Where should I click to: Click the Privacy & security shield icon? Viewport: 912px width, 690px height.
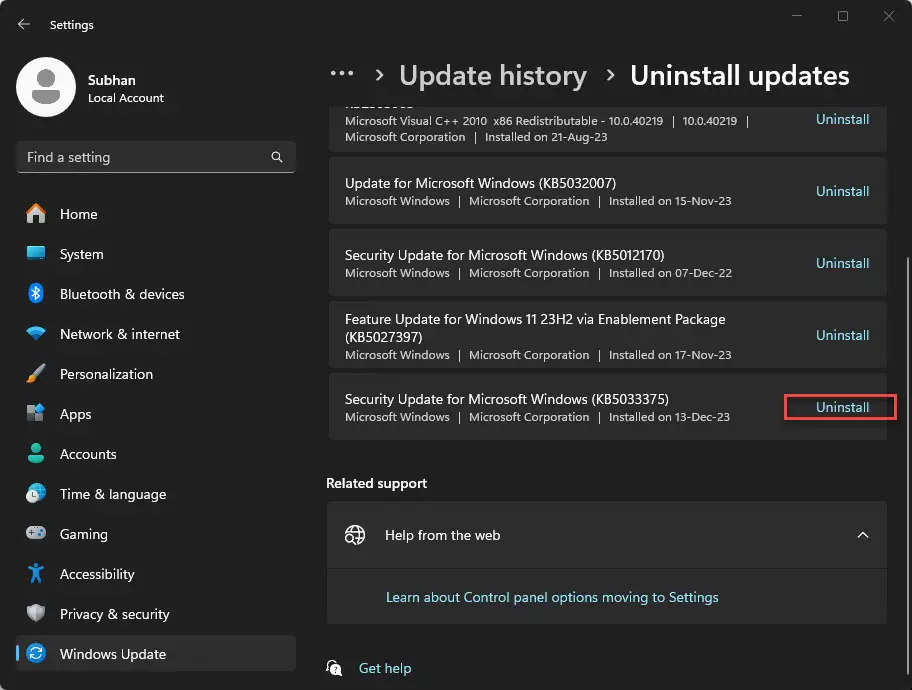click(36, 614)
